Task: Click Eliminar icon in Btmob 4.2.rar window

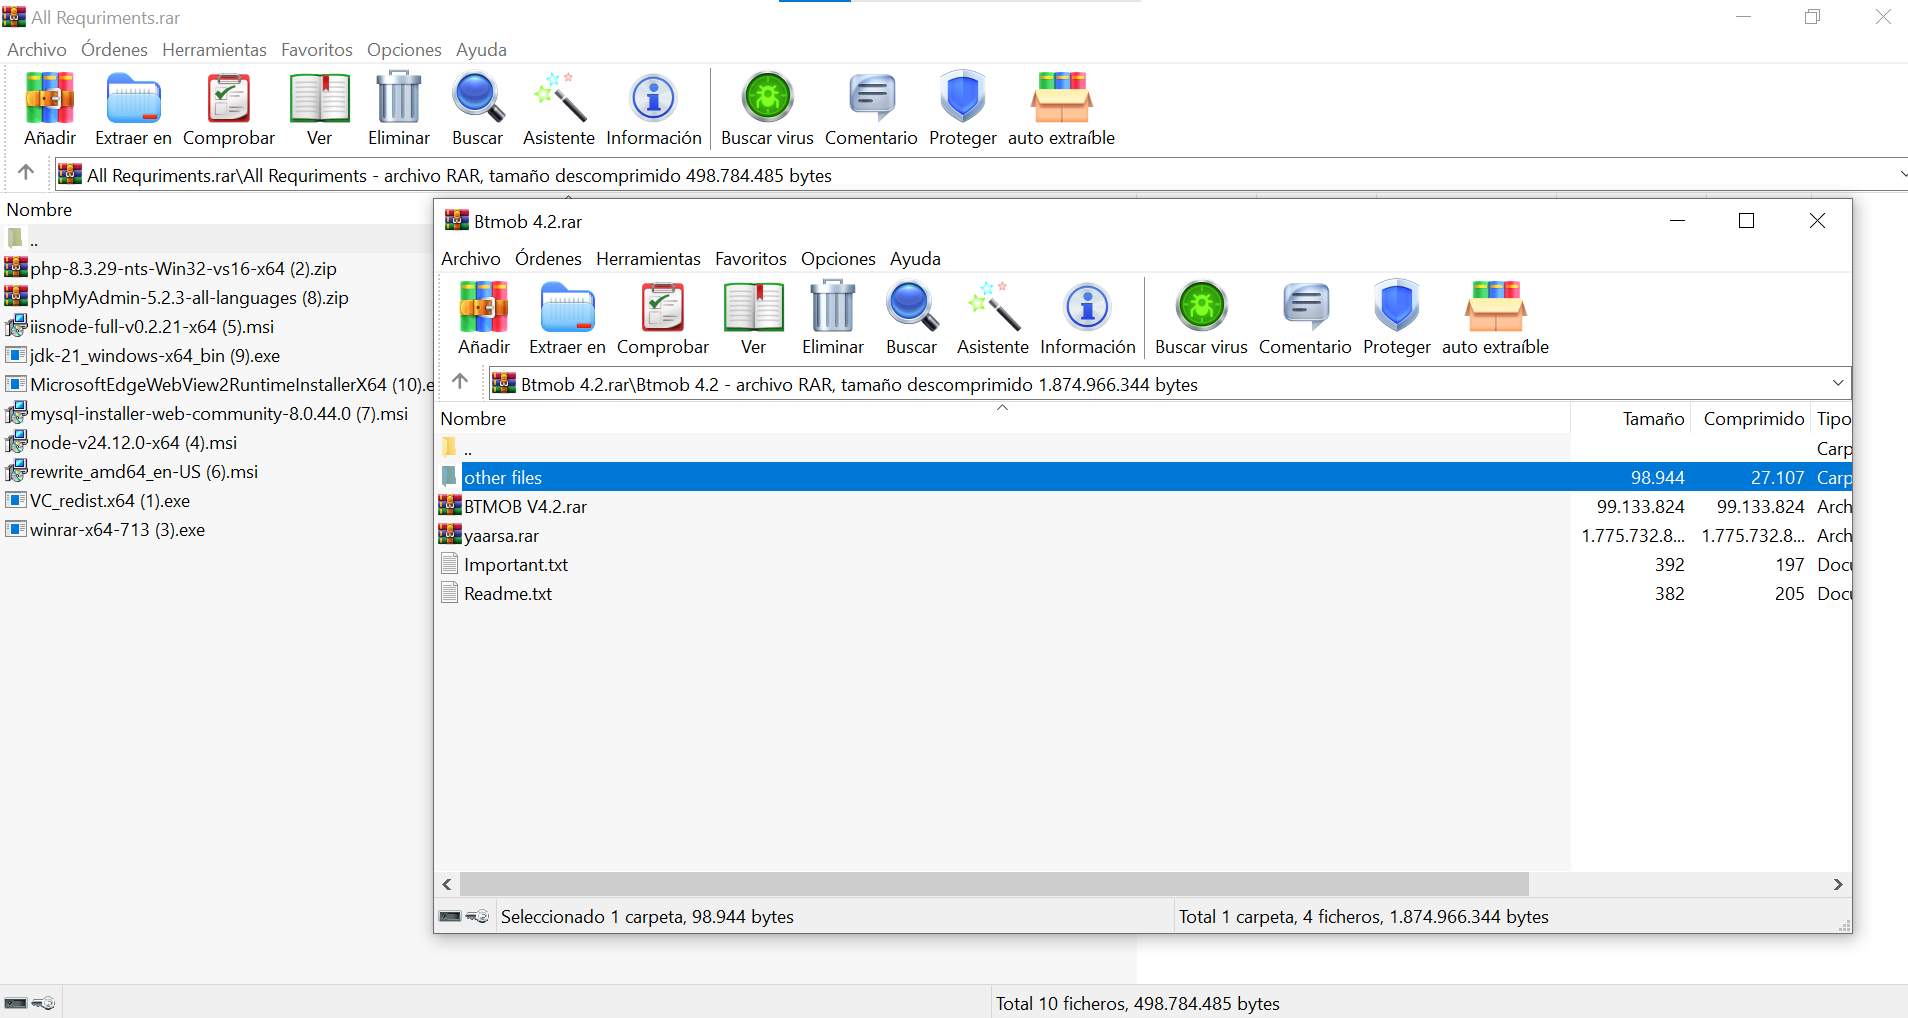Action: tap(832, 317)
